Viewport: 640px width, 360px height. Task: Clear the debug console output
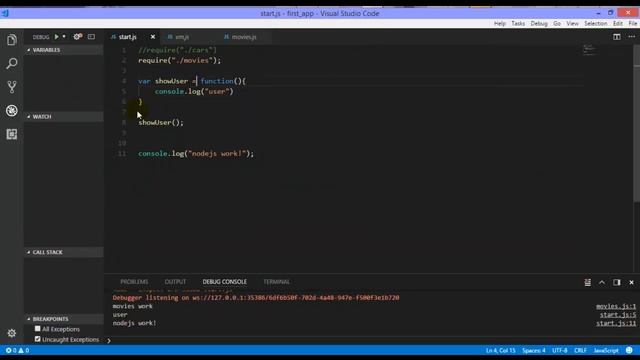tap(587, 282)
